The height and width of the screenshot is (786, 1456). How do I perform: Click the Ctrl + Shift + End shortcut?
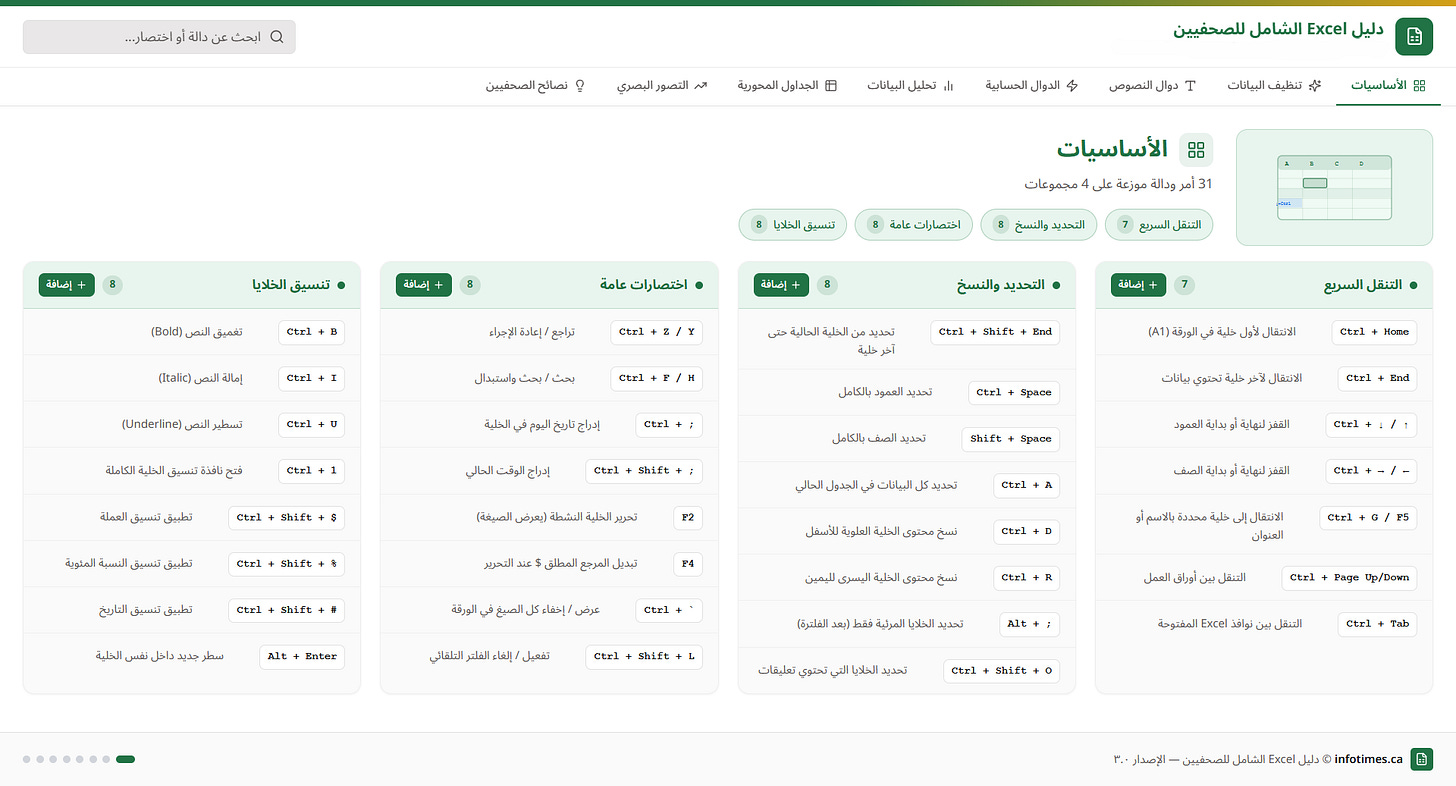[x=995, y=332]
